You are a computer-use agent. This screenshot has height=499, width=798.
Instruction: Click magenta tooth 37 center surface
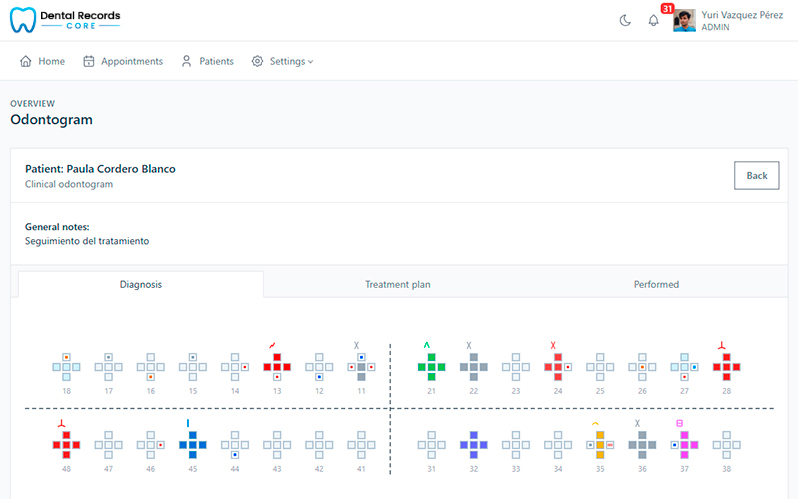(x=685, y=445)
